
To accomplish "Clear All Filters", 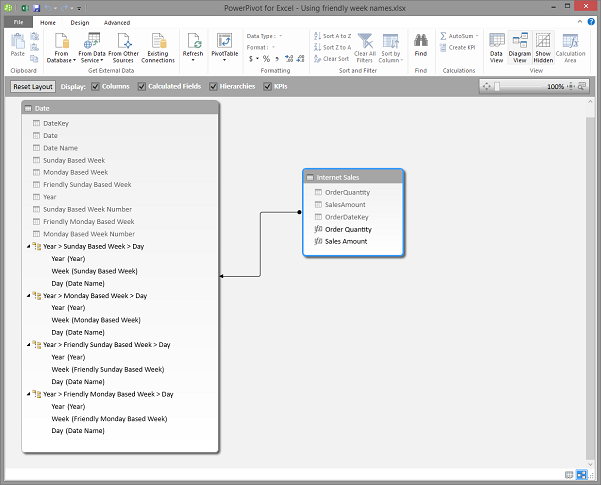I will 365,48.
